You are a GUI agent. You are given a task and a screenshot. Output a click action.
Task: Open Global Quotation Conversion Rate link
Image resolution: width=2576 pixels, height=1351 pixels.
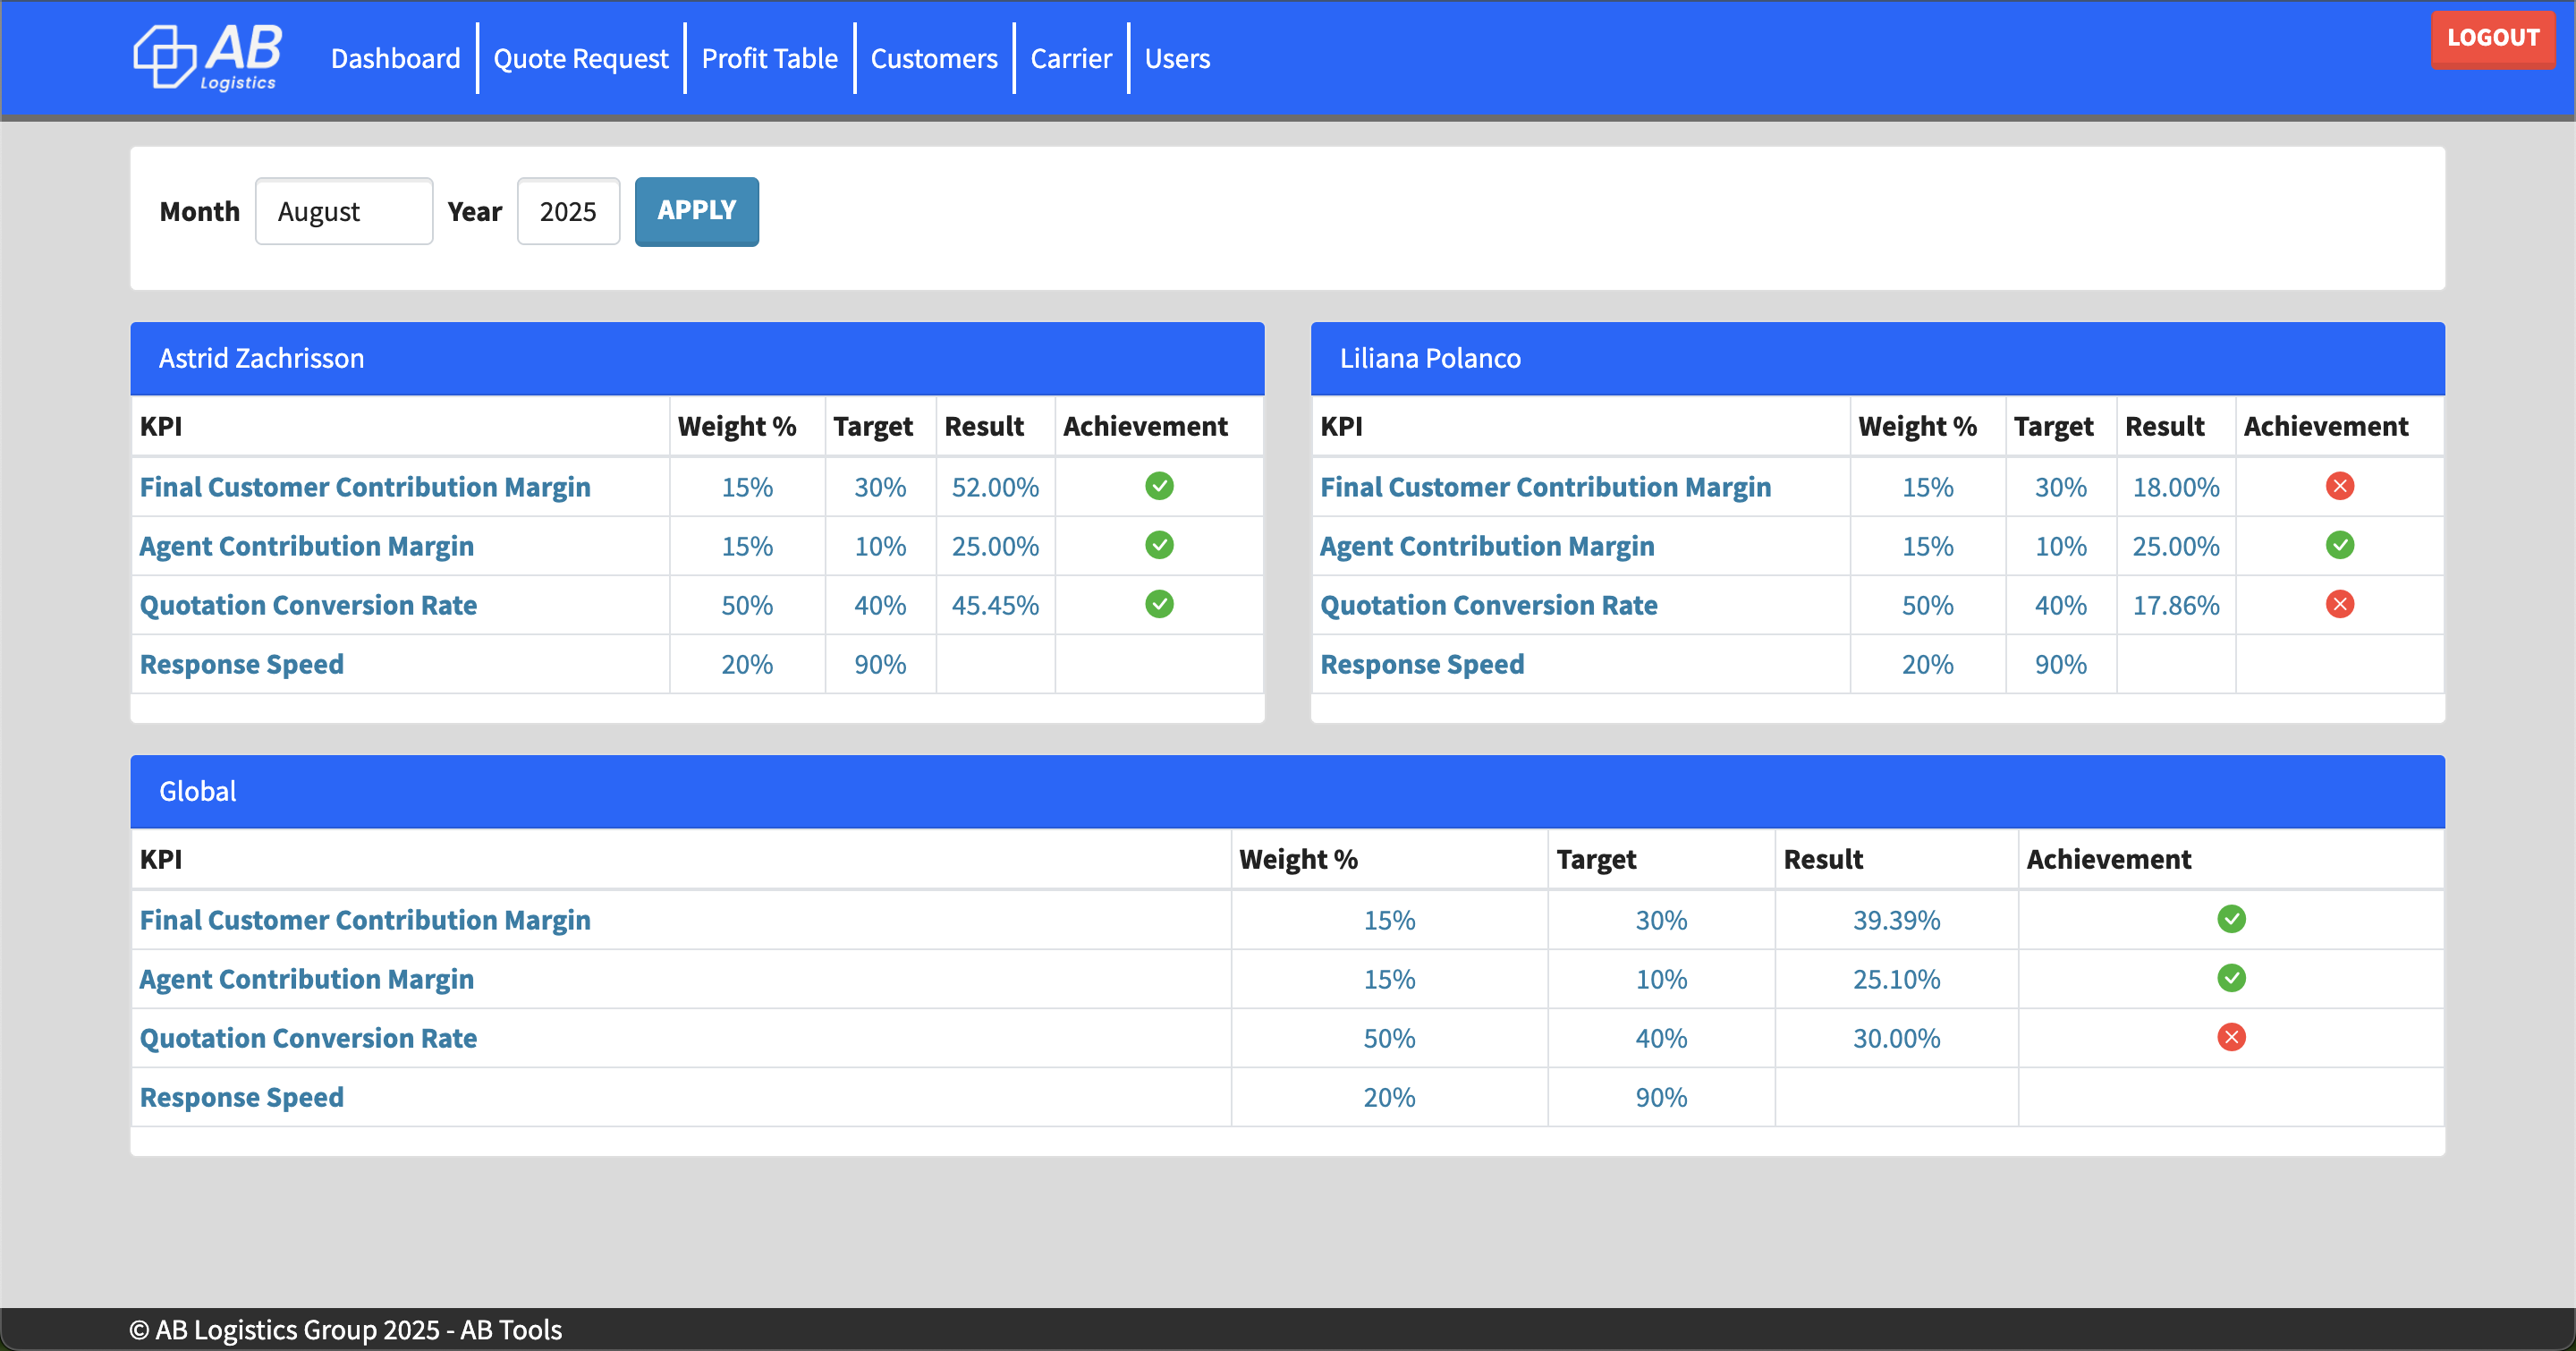(x=308, y=1039)
